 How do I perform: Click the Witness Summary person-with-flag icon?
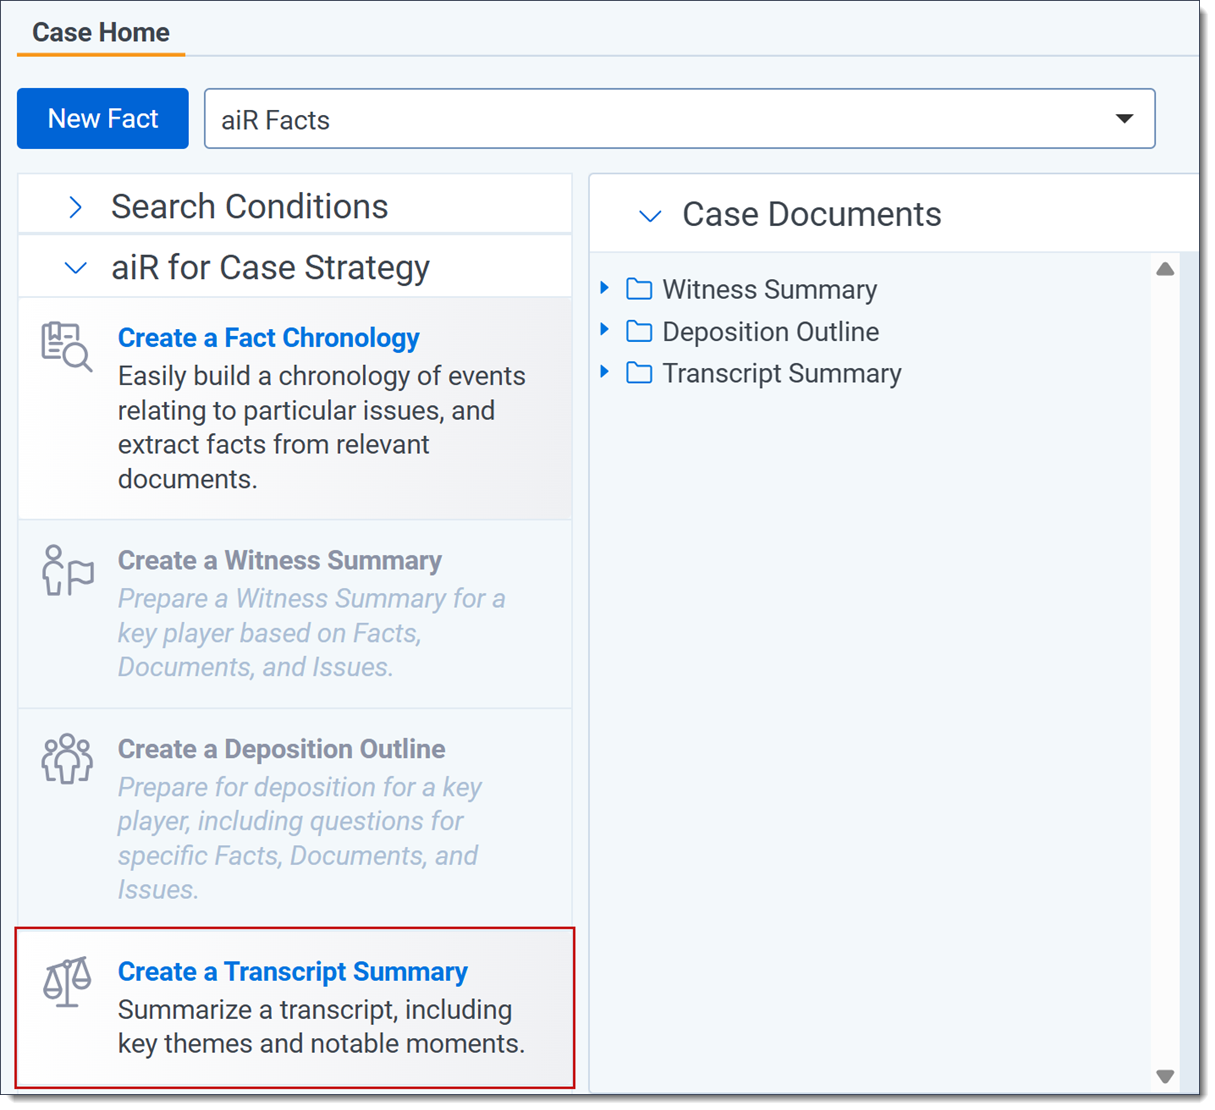[67, 571]
